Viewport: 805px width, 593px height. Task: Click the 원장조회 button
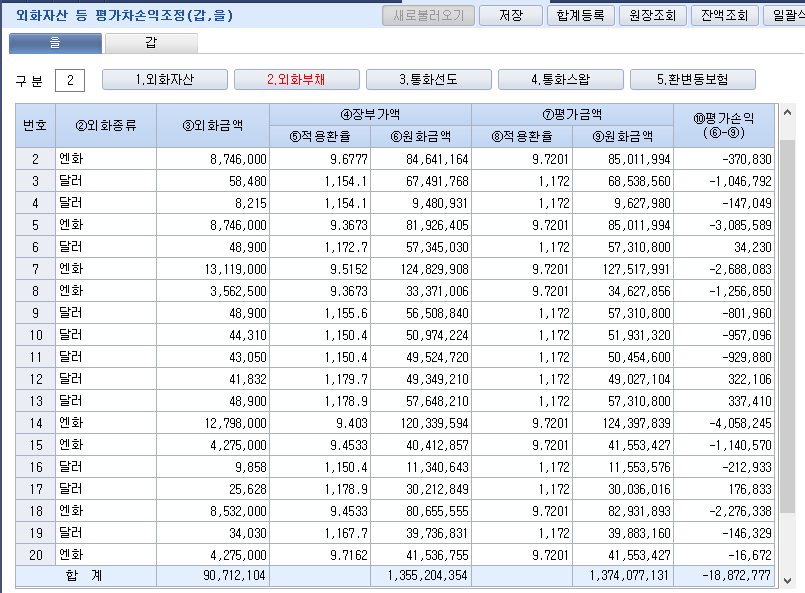(652, 15)
